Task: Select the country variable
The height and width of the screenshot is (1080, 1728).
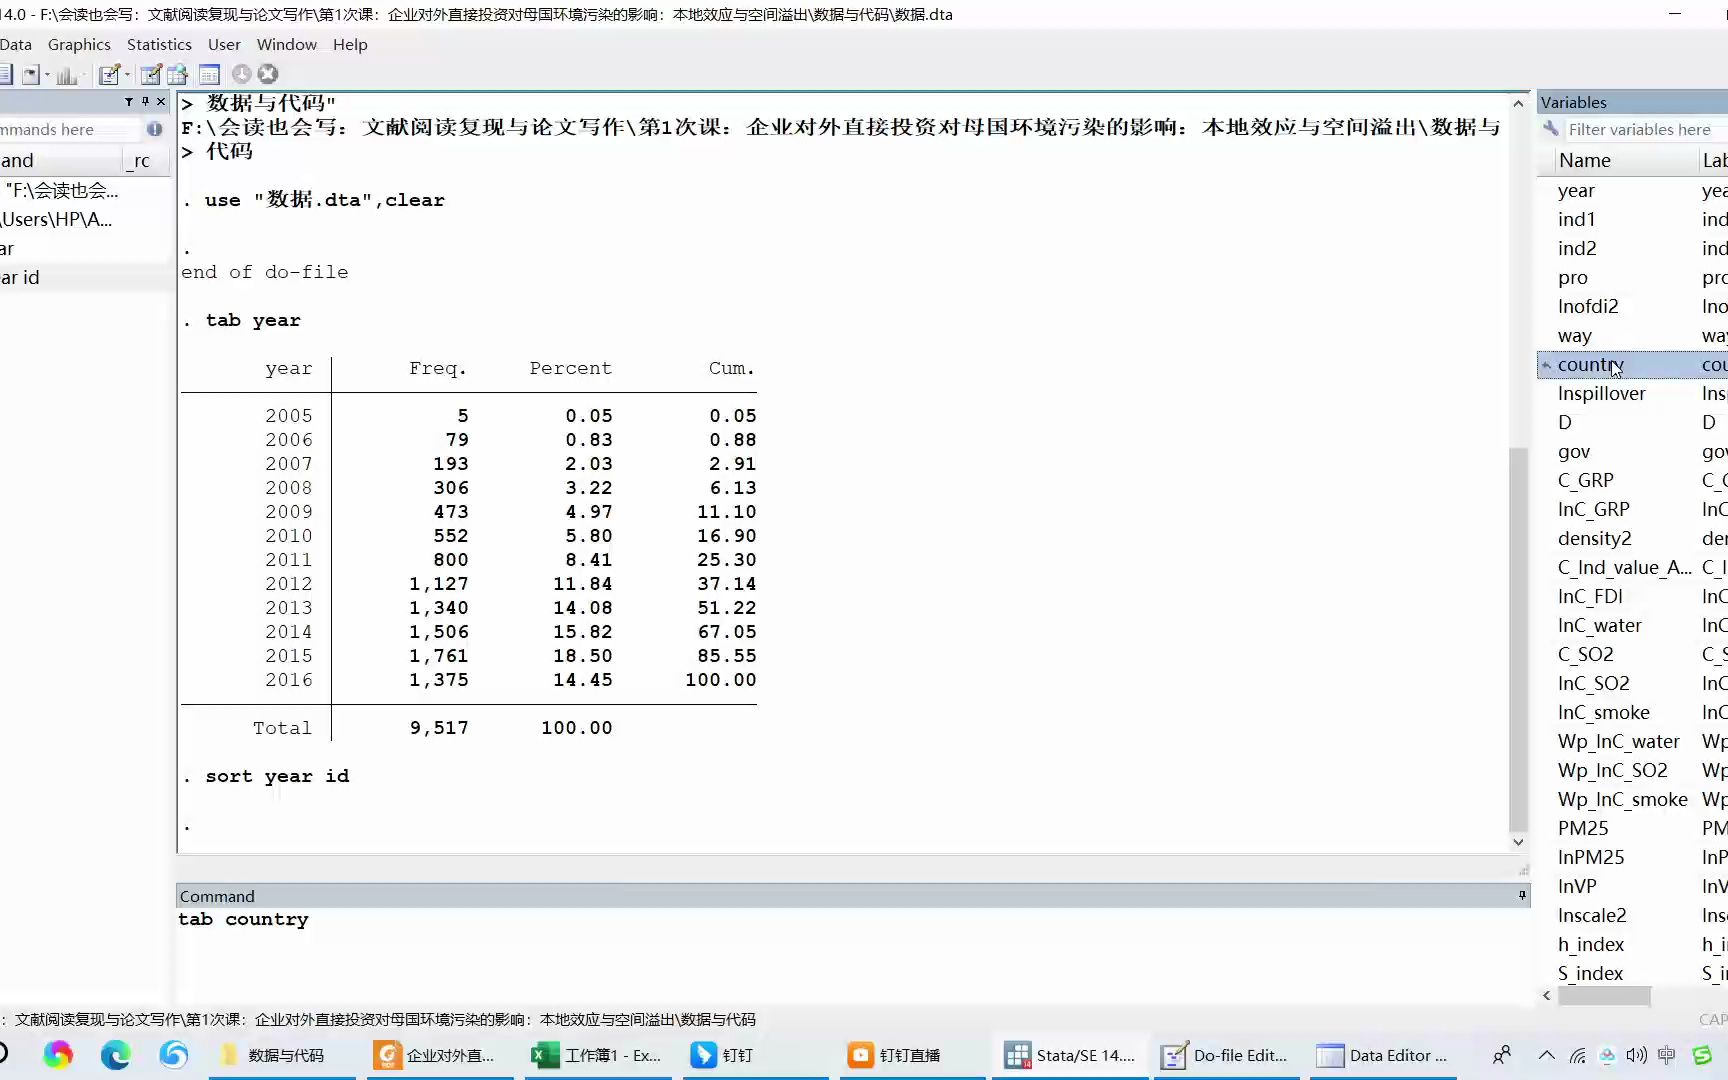Action: 1590,364
